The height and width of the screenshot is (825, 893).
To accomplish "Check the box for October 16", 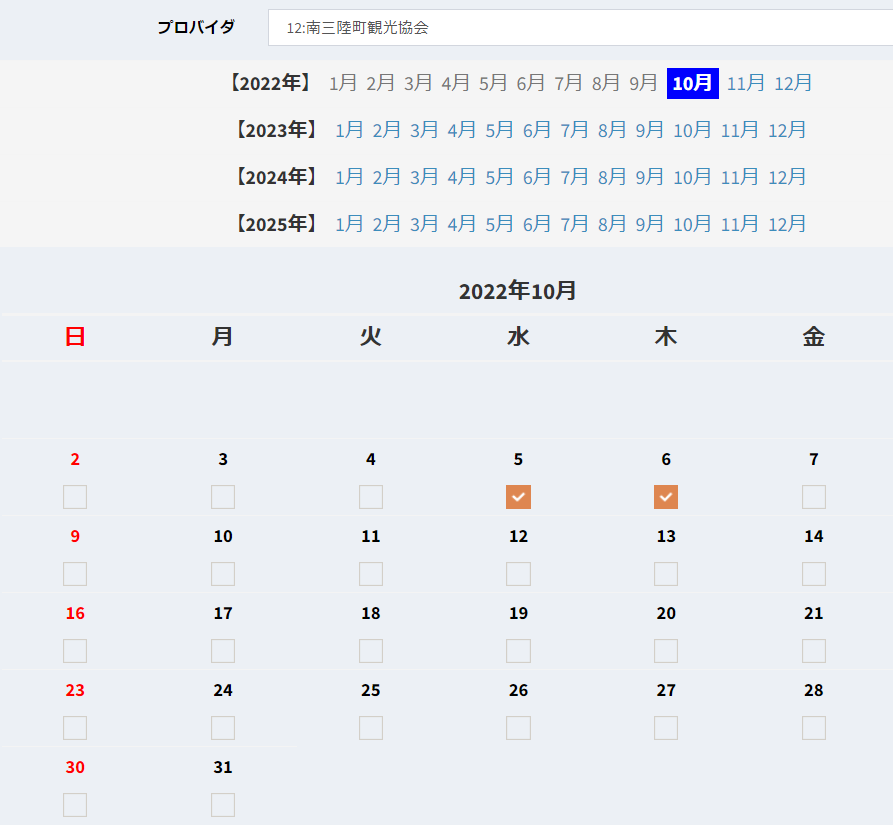I will coord(75,651).
